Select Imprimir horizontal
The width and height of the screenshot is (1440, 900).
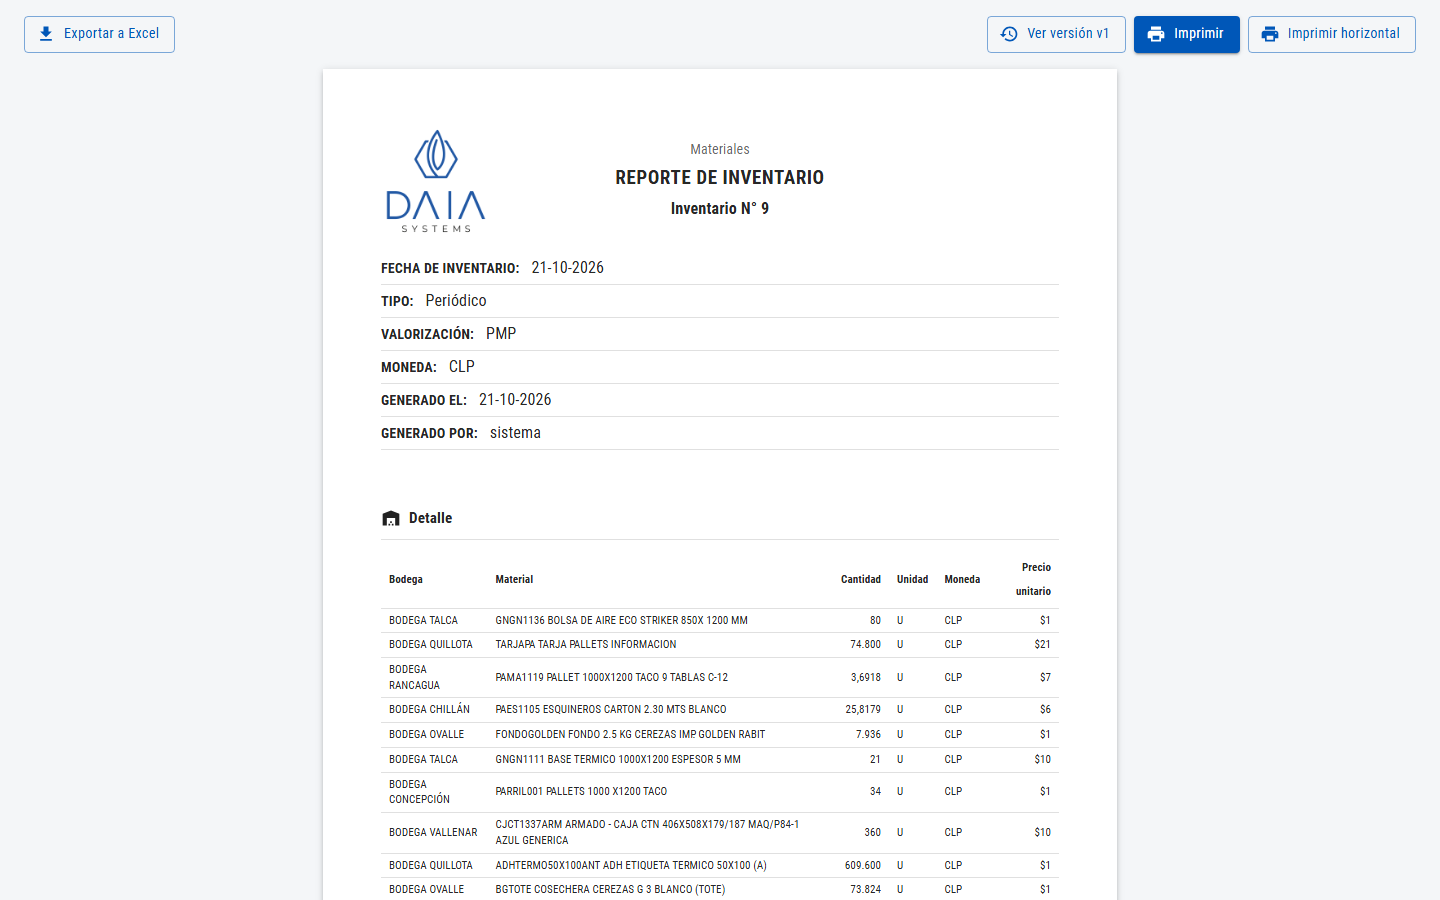click(x=1331, y=34)
